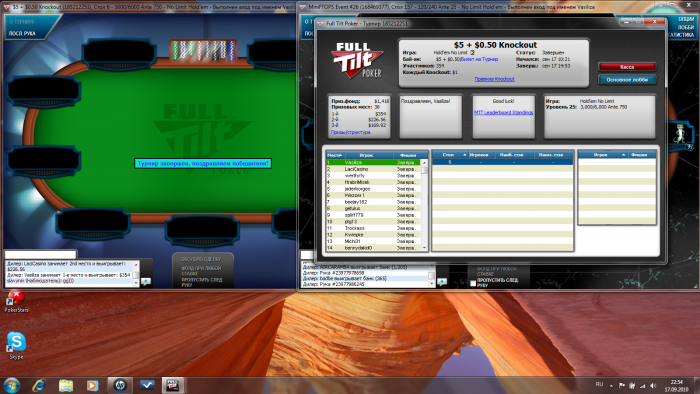Click the pot chip stack on table
Viewport: 700px width, 394px height.
[x=203, y=50]
